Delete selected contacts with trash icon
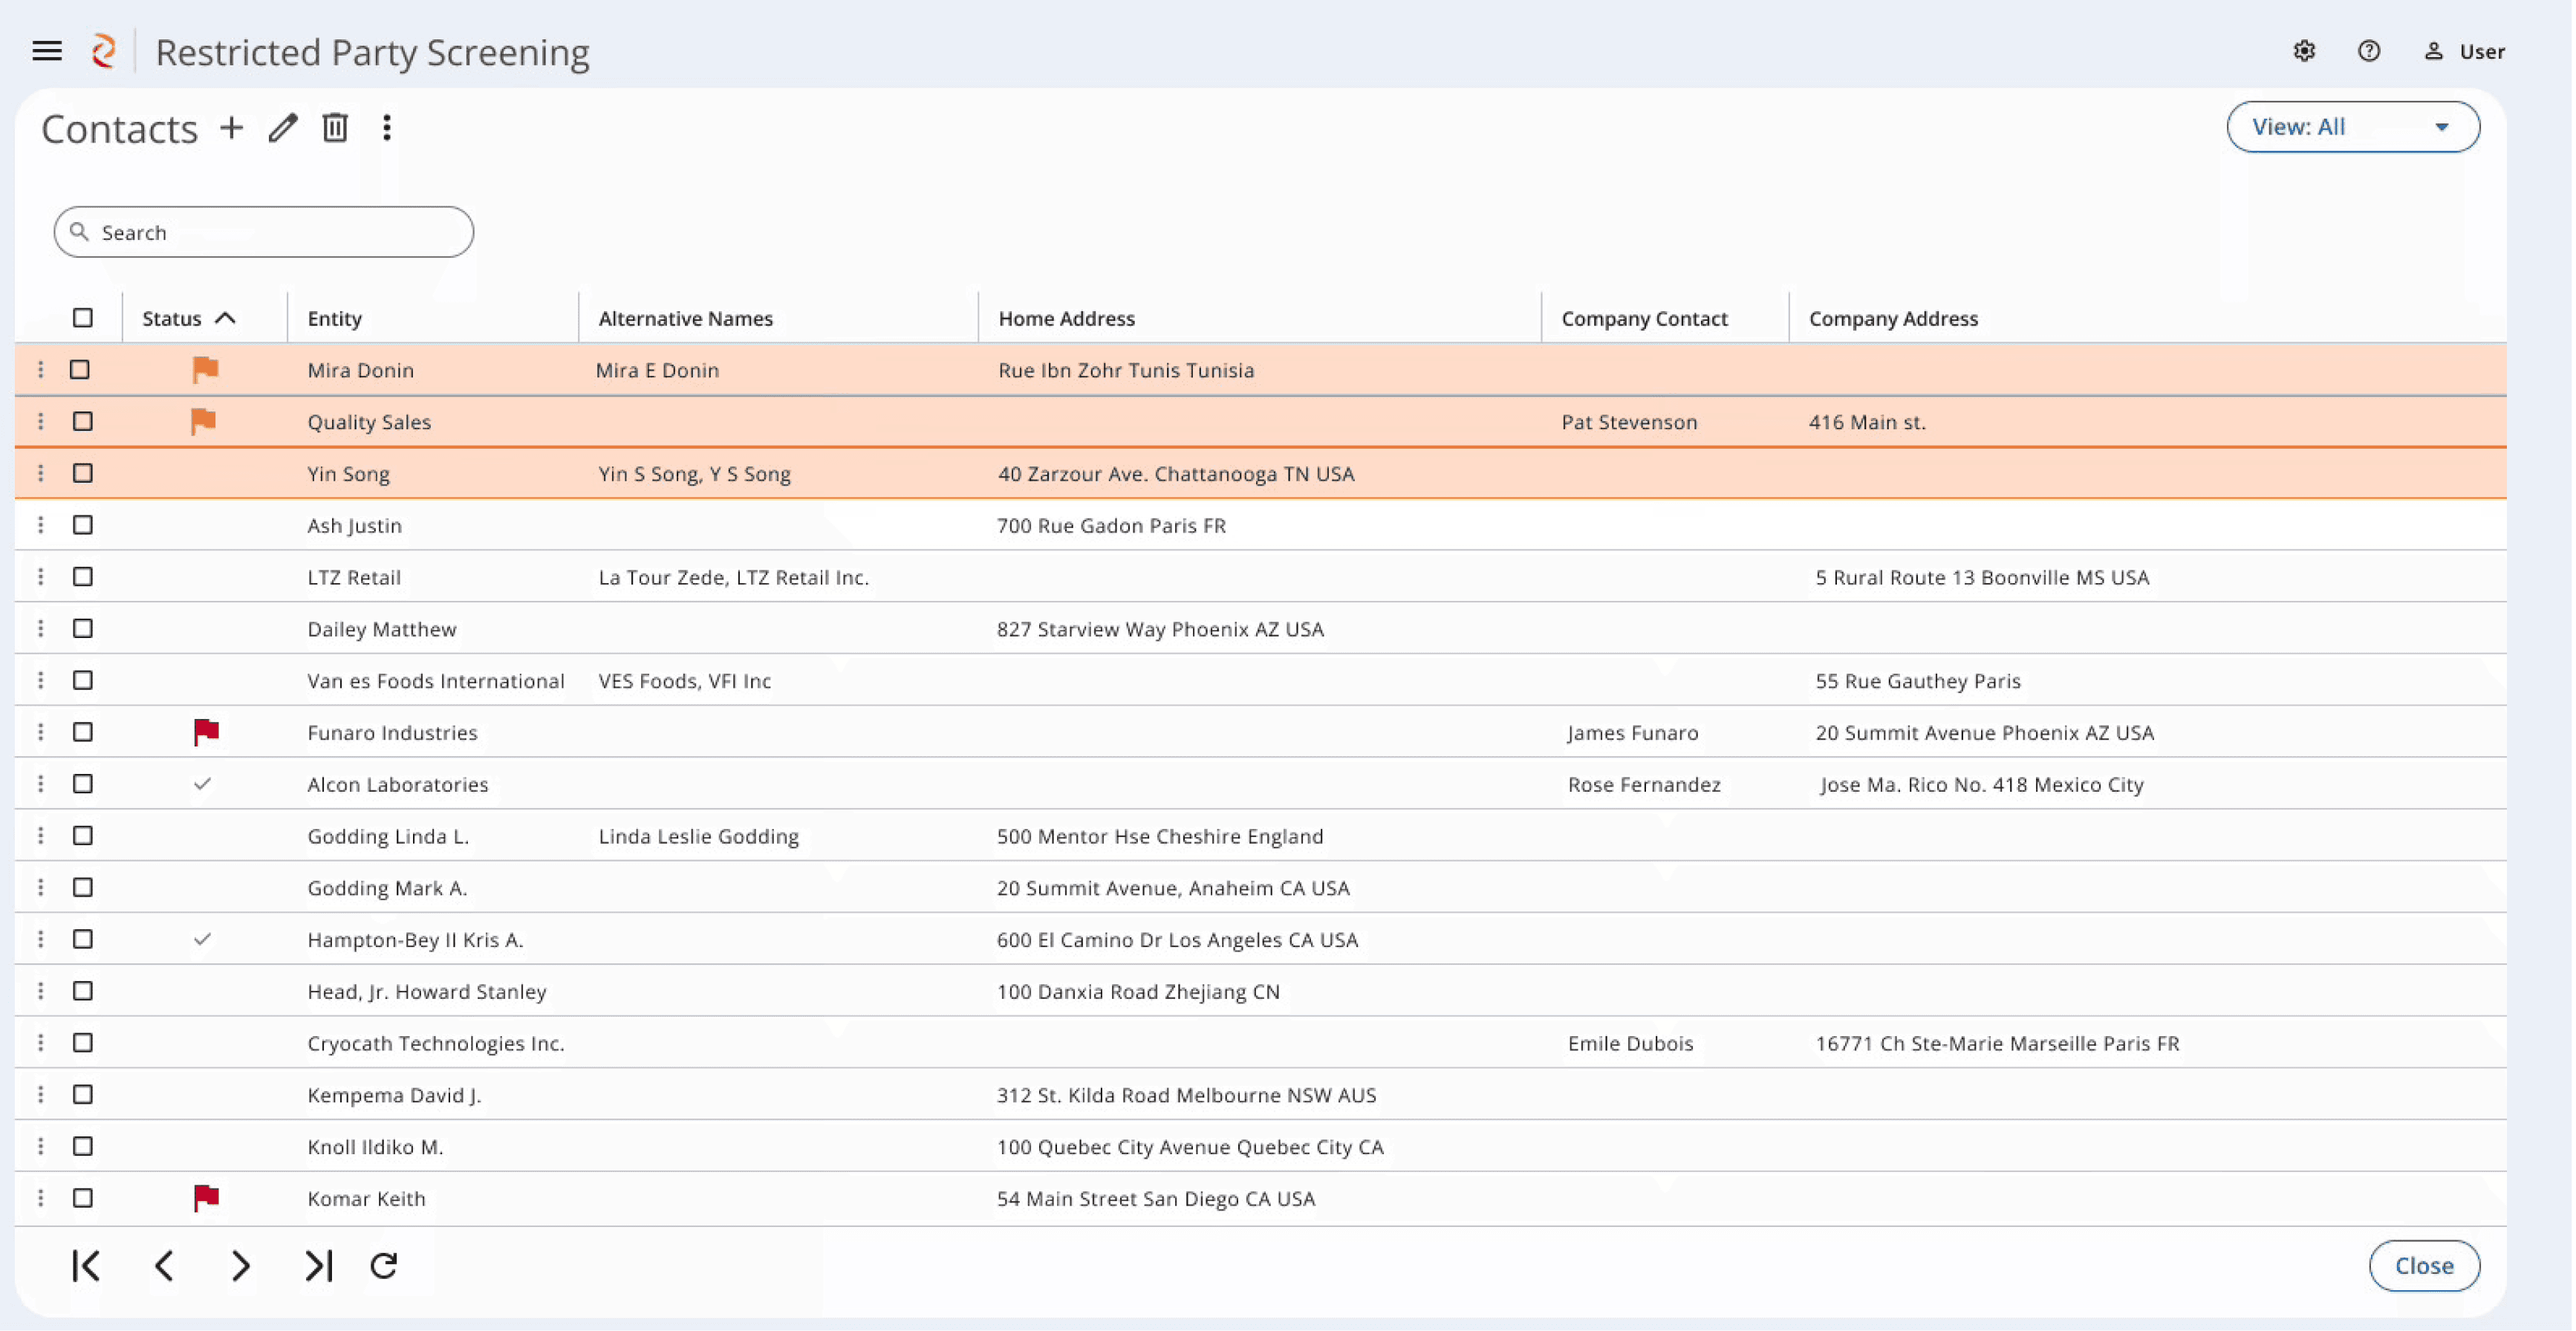Screen dimensions: 2576x1331 coord(335,128)
